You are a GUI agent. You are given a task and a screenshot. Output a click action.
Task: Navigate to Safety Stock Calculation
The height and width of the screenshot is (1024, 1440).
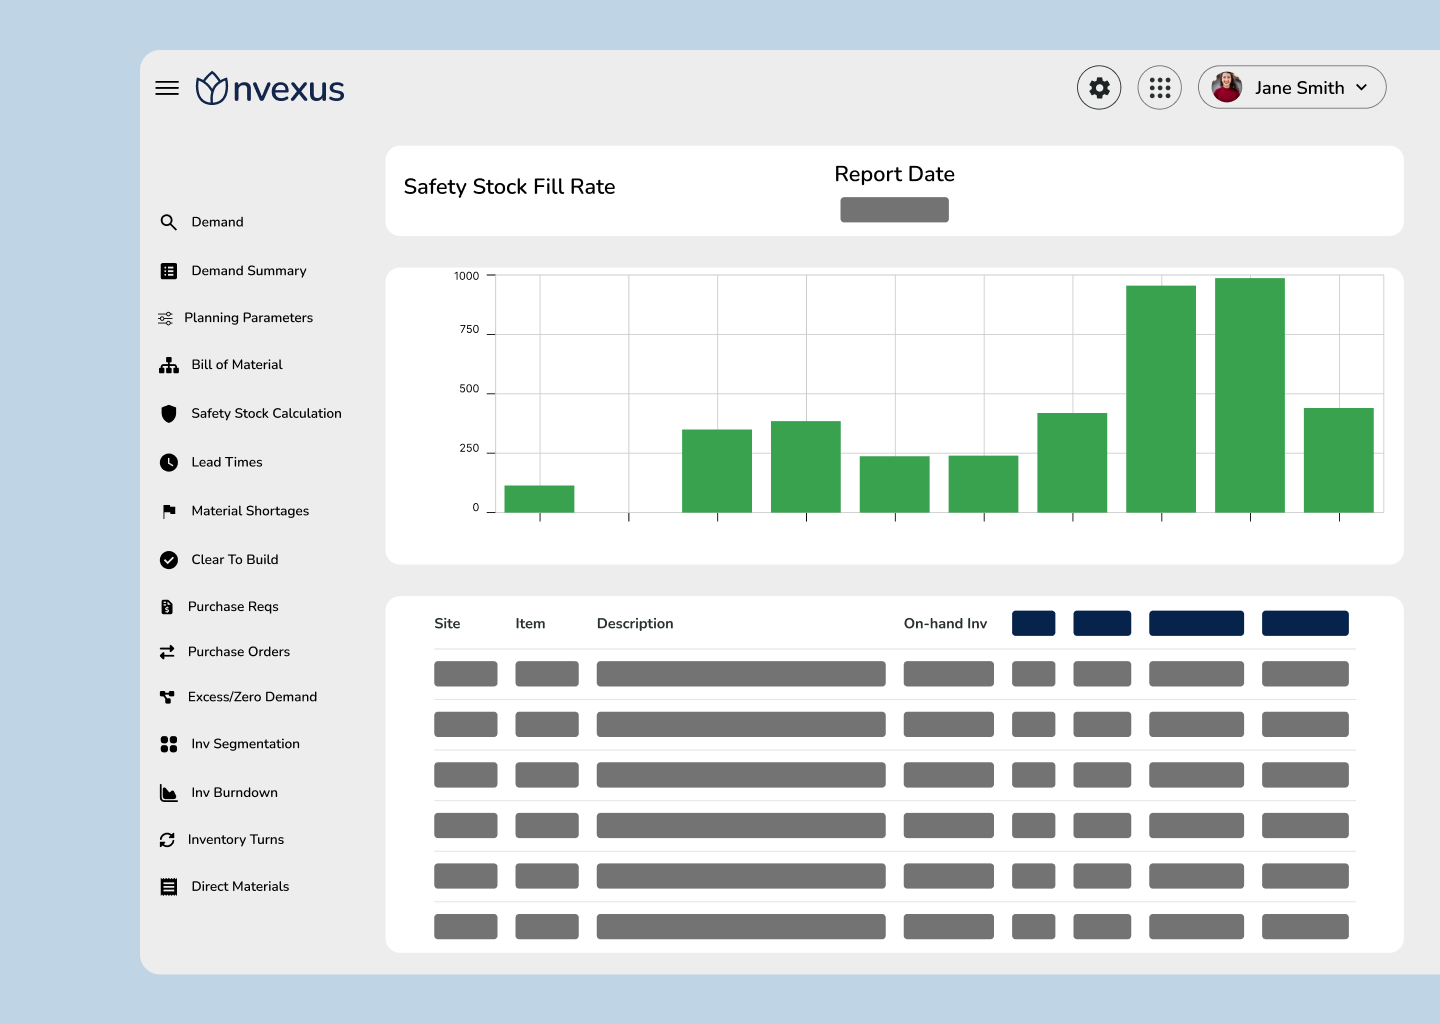266,414
